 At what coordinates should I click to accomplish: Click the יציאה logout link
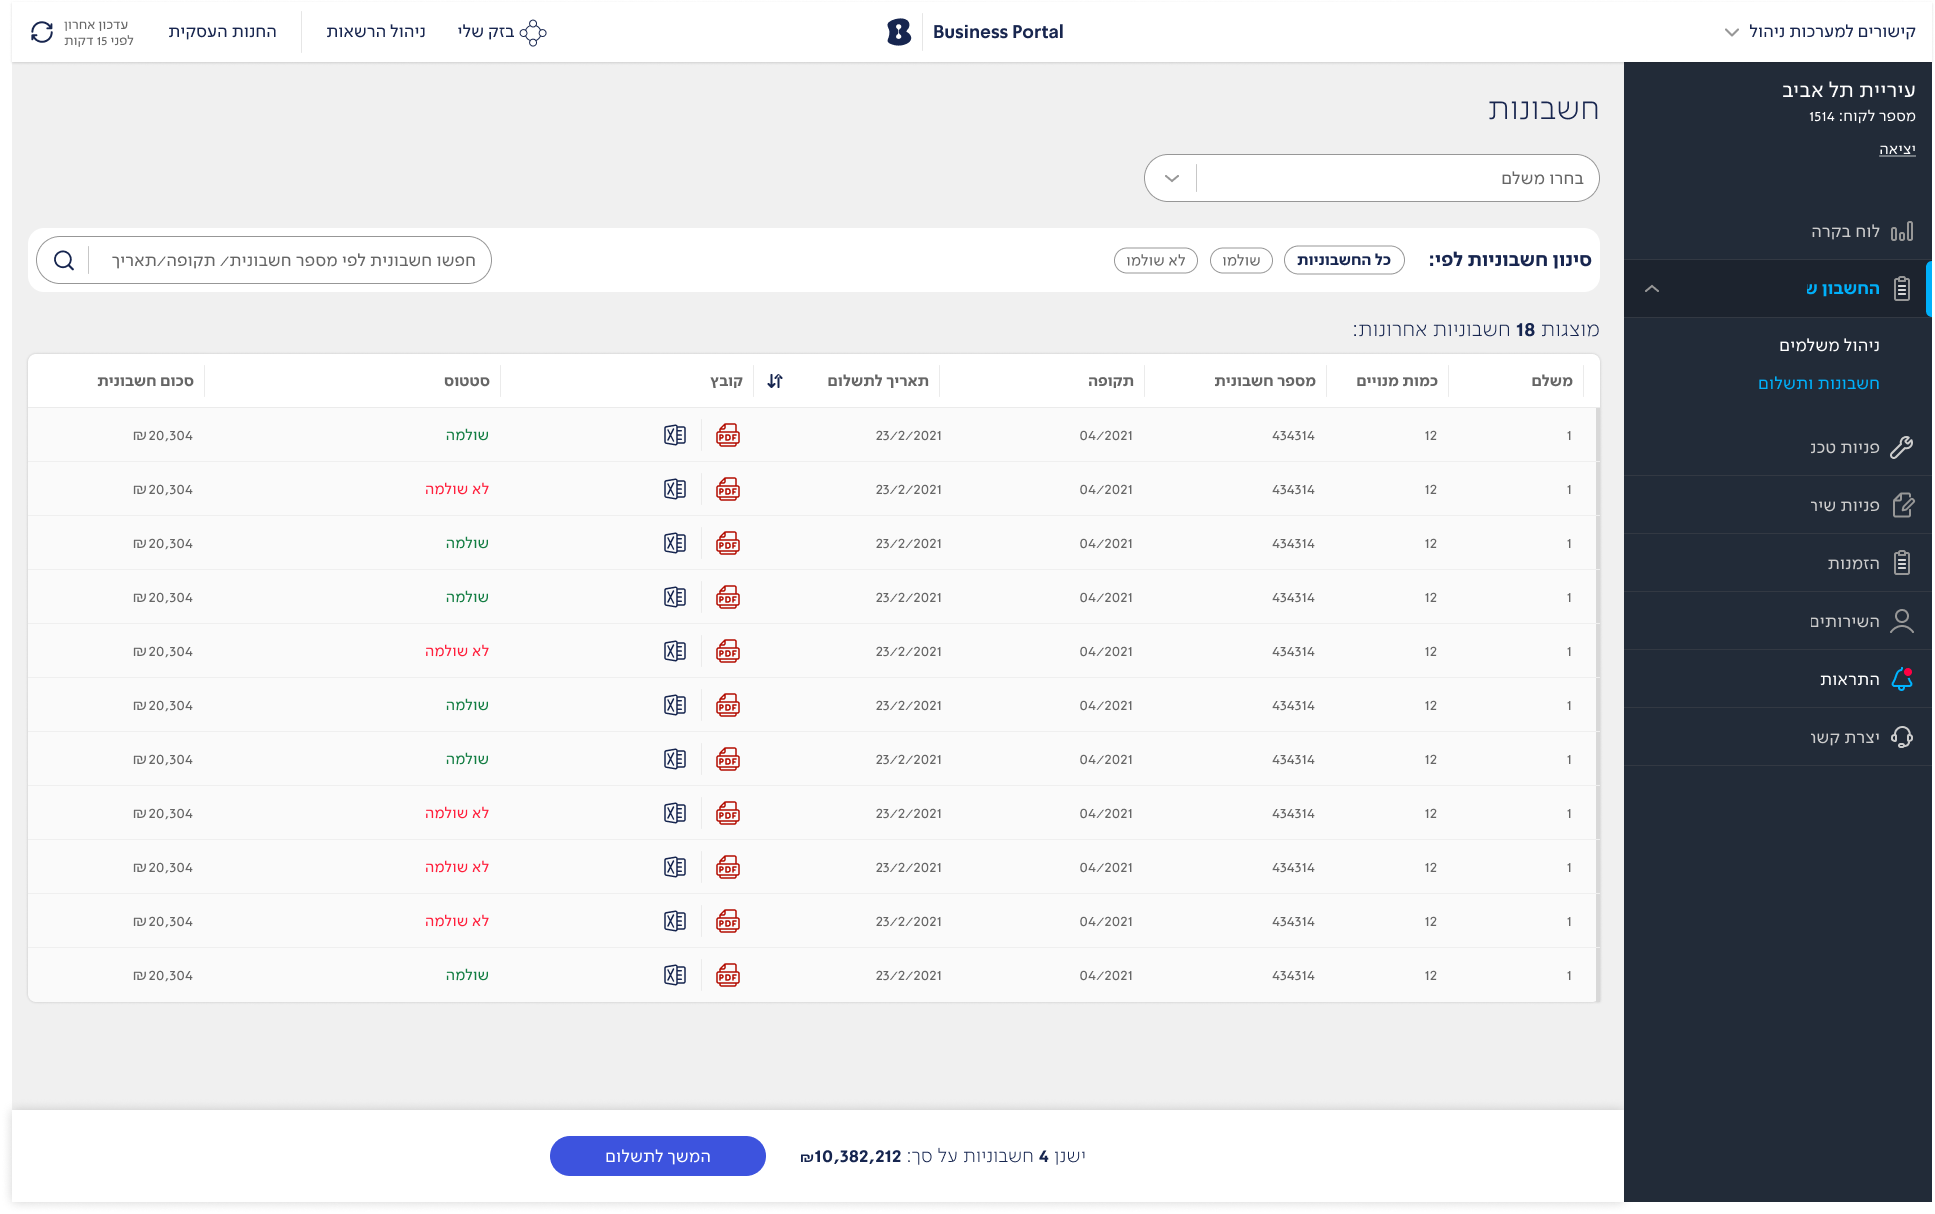point(1896,149)
